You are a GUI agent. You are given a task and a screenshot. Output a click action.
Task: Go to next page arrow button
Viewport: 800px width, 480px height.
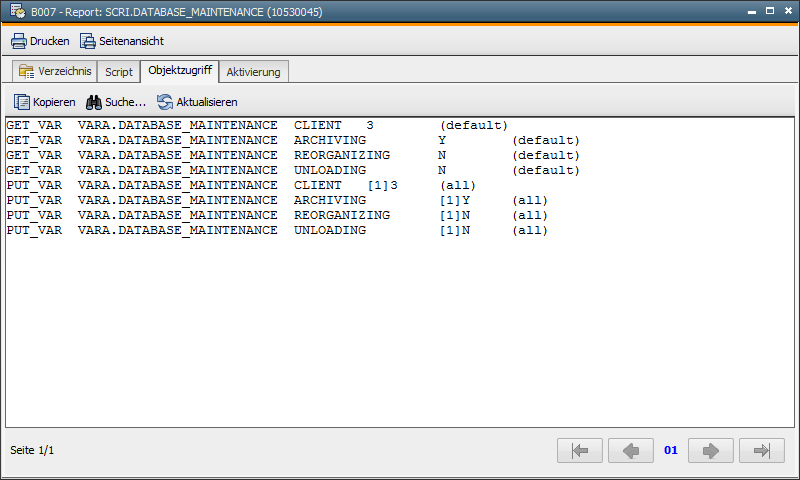point(711,450)
